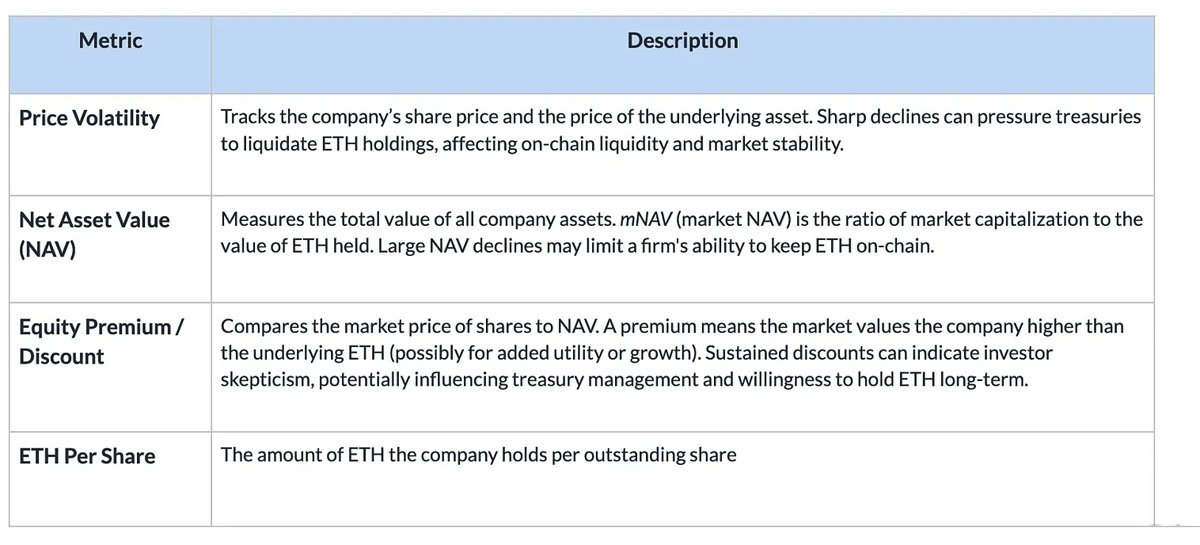
Task: Select the Net Asset Value (NAV) cell
Action: pos(94,233)
